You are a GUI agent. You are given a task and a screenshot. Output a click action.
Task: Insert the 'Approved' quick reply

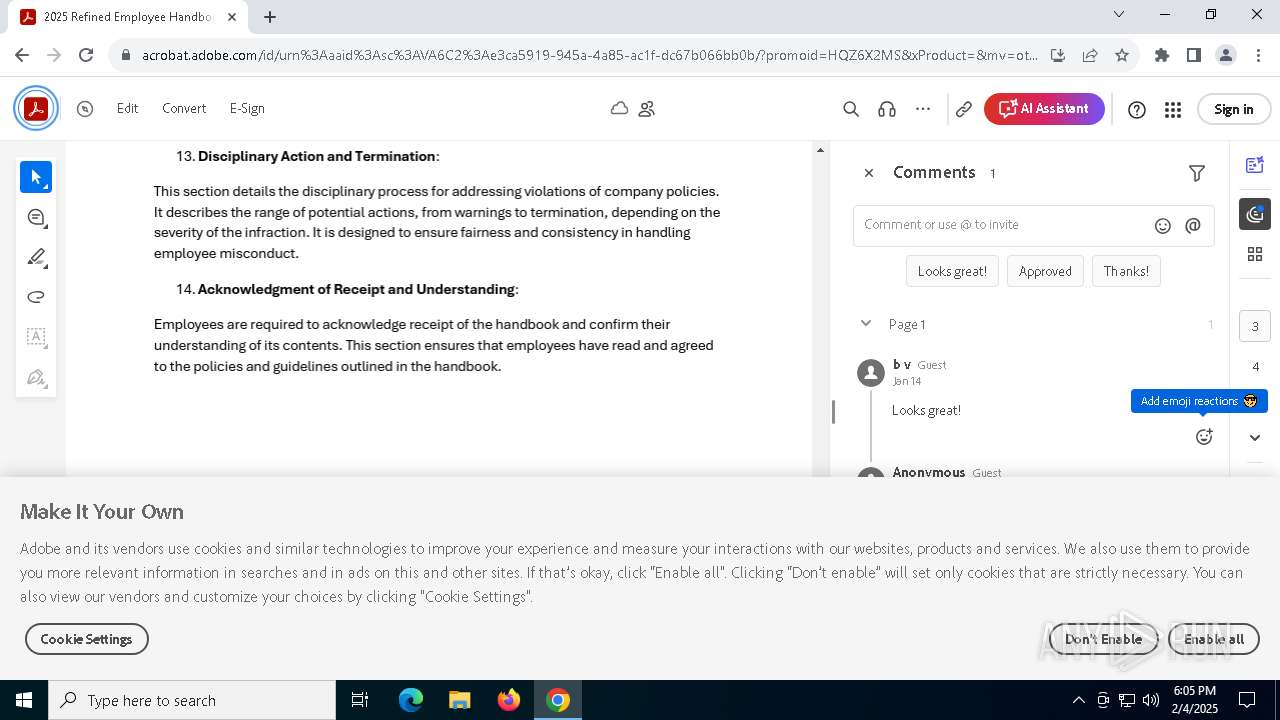point(1045,271)
